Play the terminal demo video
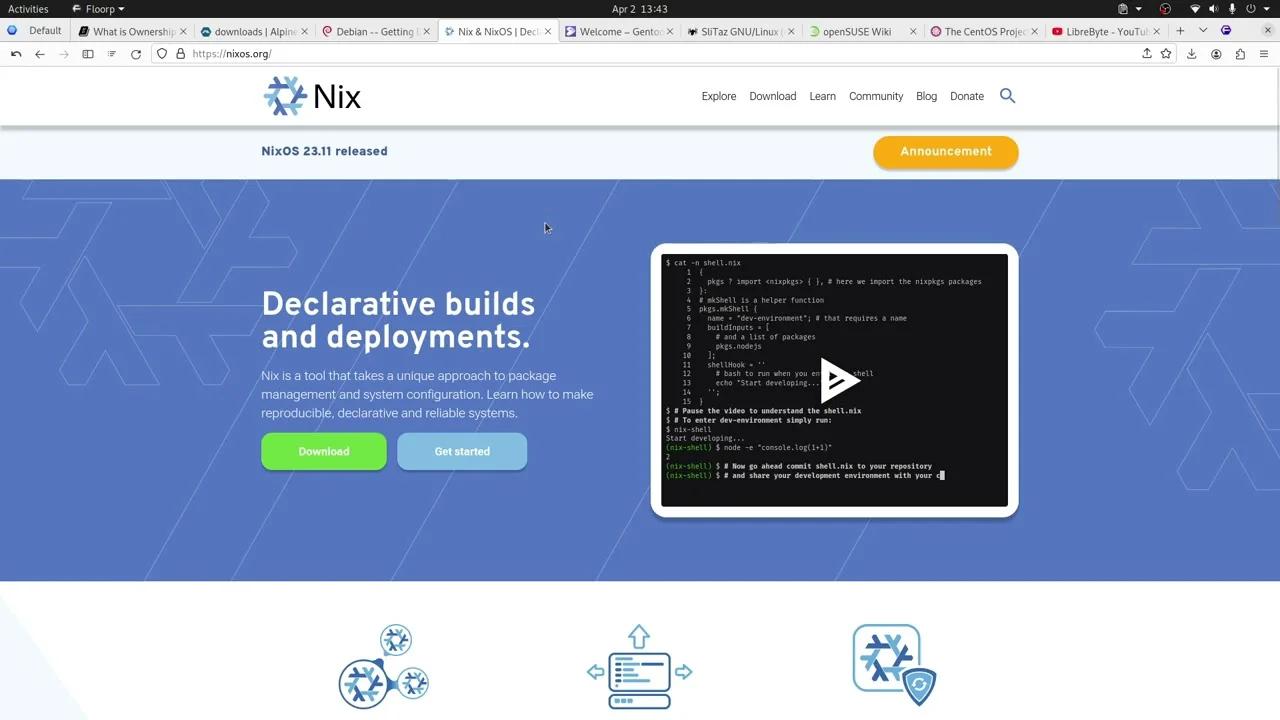Screen dimensions: 1280x720 click(838, 380)
